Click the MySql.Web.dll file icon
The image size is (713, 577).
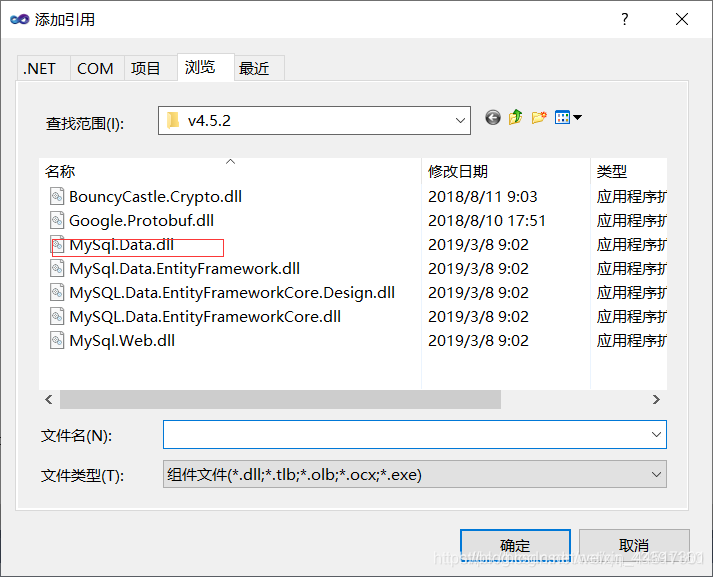click(57, 341)
